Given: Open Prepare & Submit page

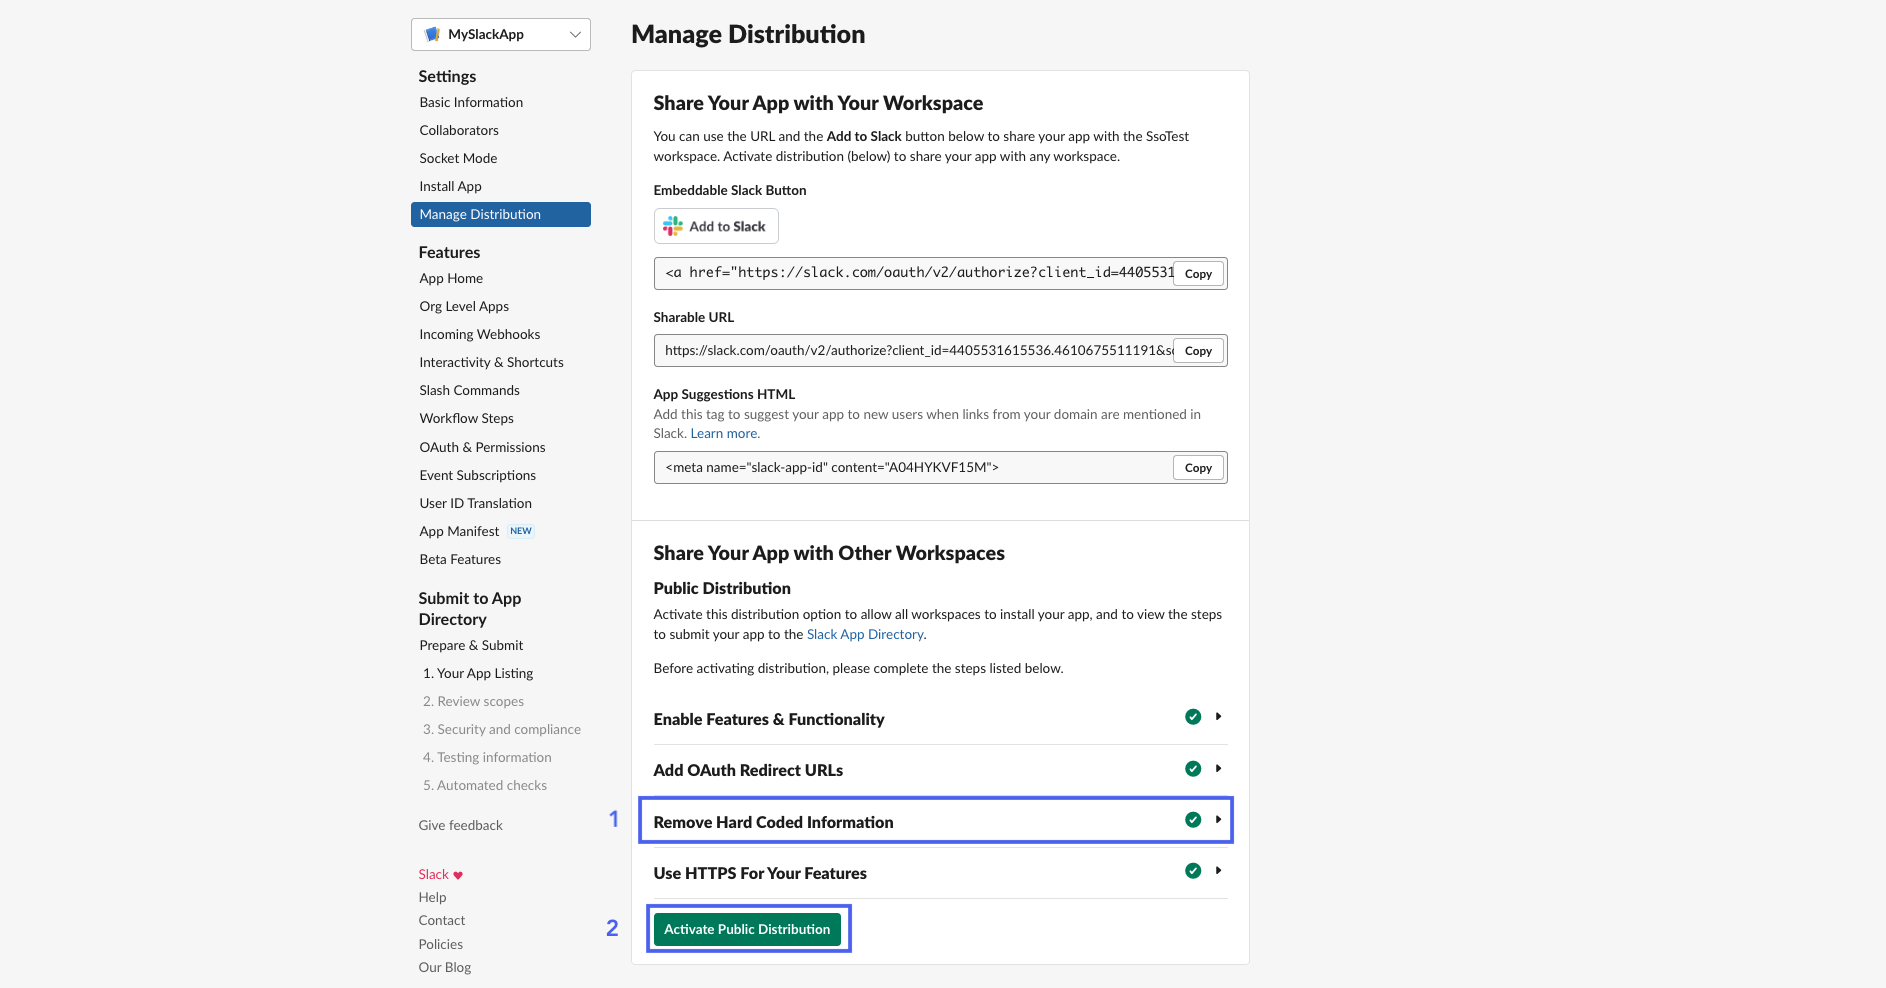Looking at the screenshot, I should coord(471,645).
